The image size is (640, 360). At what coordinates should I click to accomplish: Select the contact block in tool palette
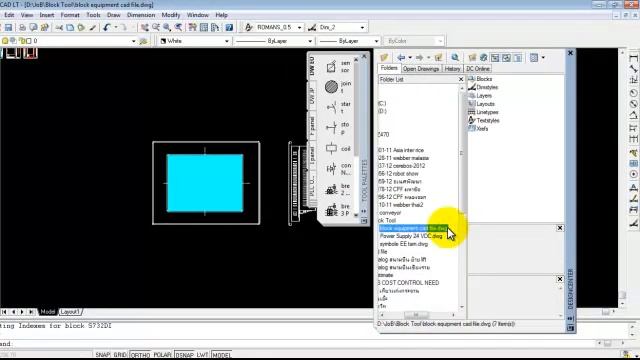tap(338, 169)
